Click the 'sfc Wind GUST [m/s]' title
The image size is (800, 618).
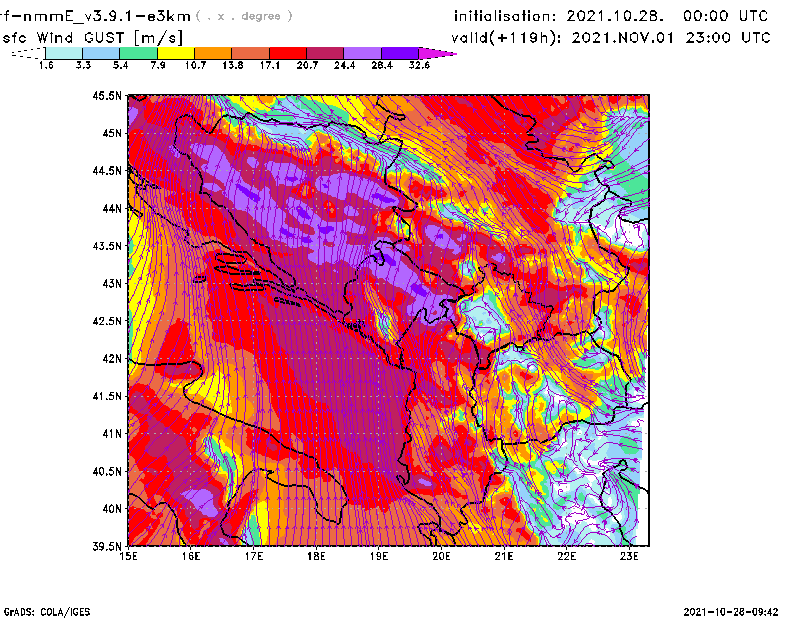pyautogui.click(x=92, y=38)
